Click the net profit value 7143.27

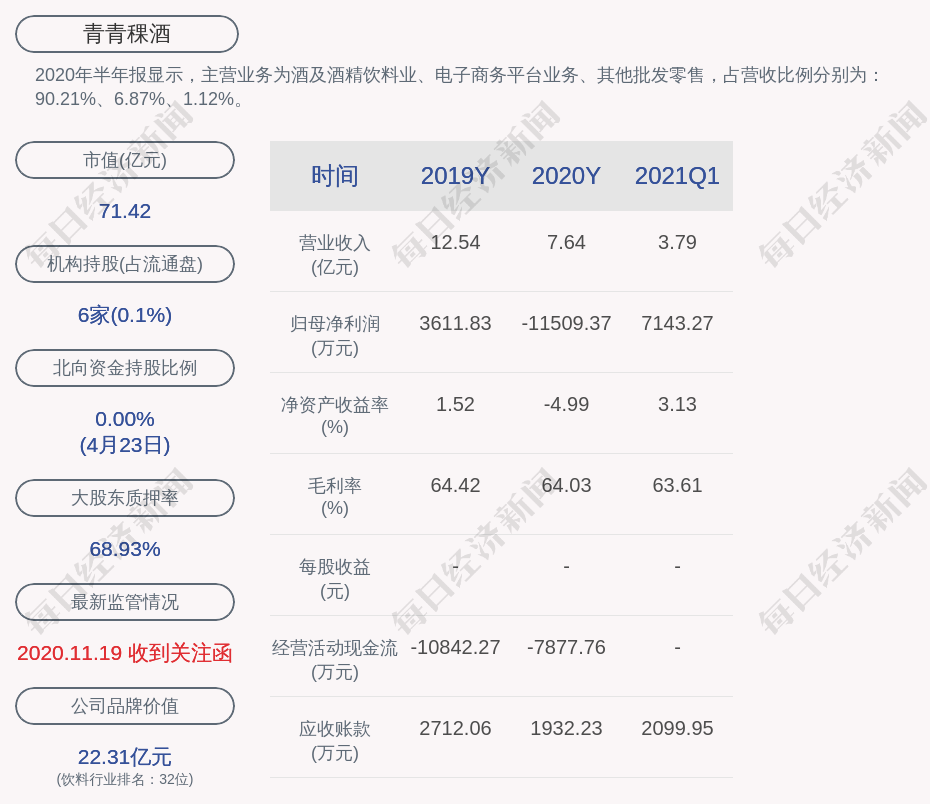click(677, 323)
